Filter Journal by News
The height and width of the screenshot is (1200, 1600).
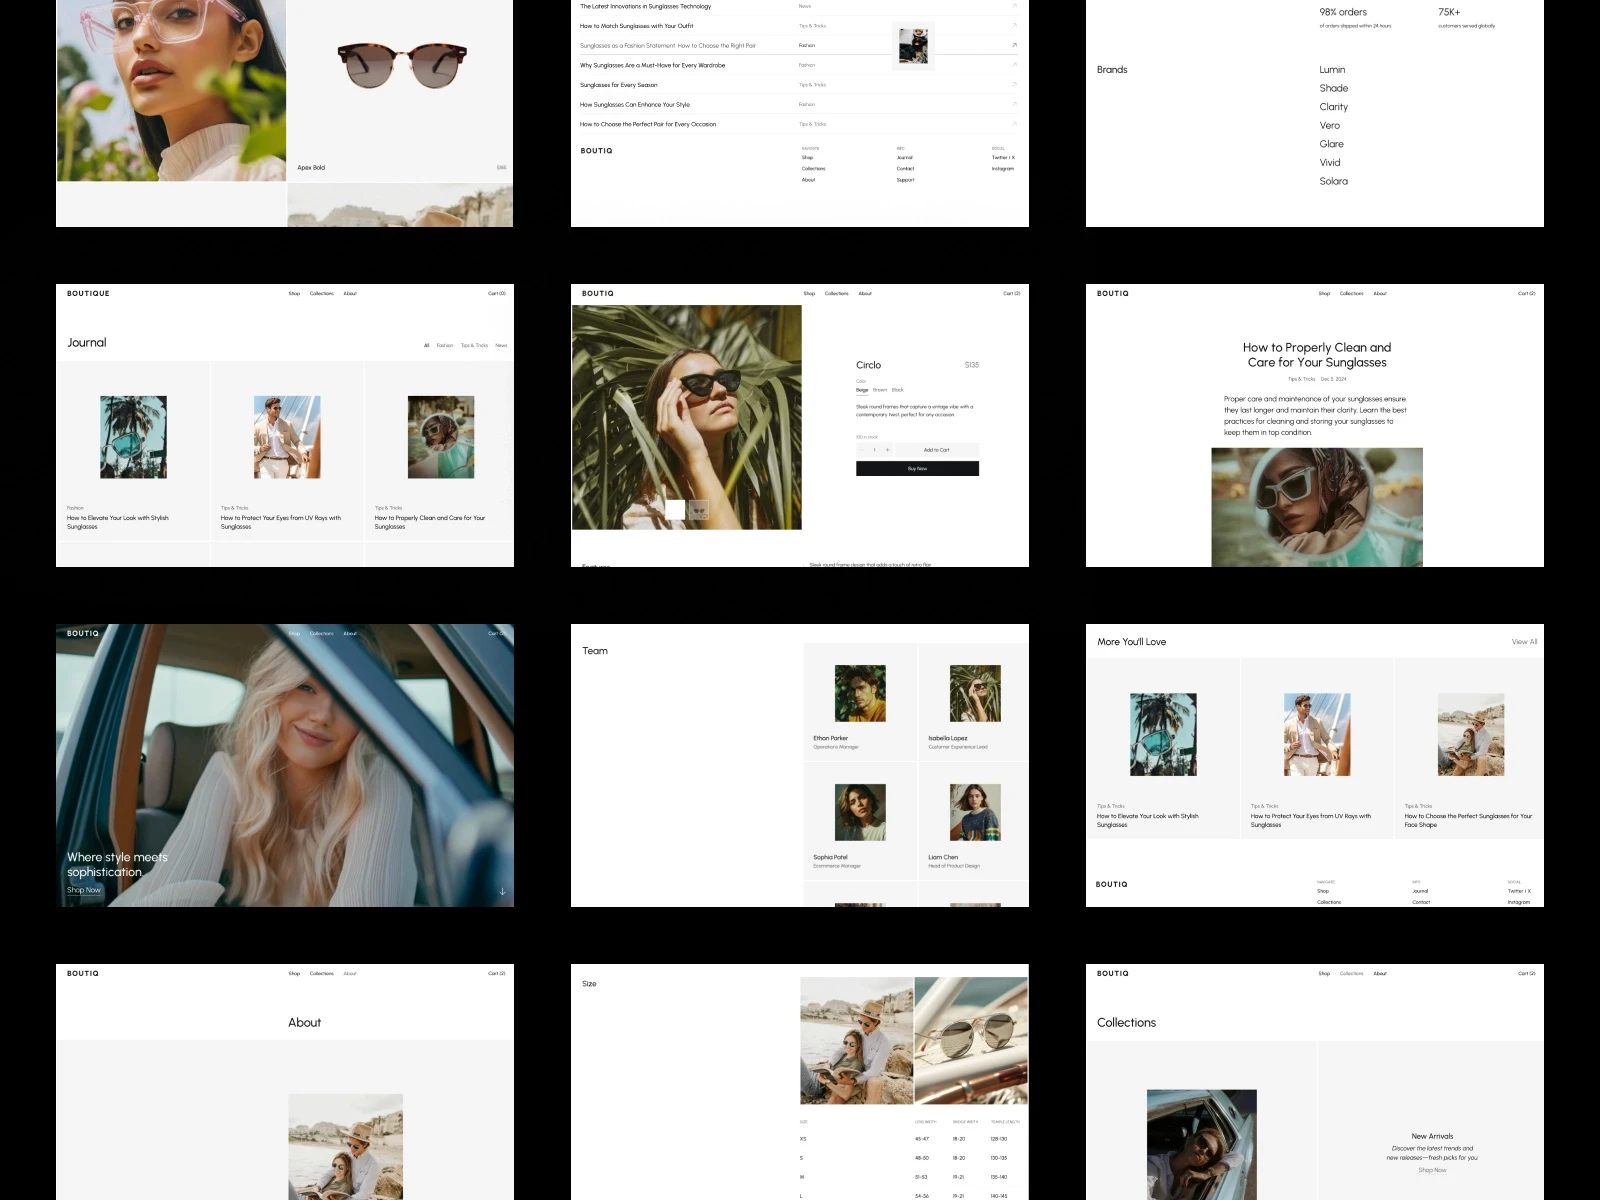[x=501, y=345]
